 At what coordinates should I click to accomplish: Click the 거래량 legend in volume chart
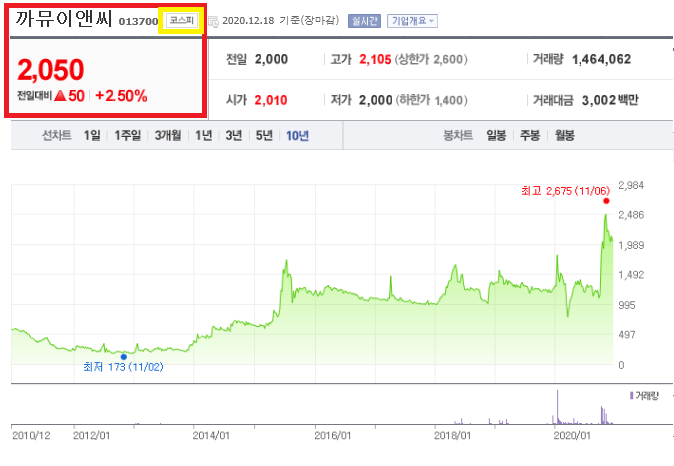coord(644,395)
